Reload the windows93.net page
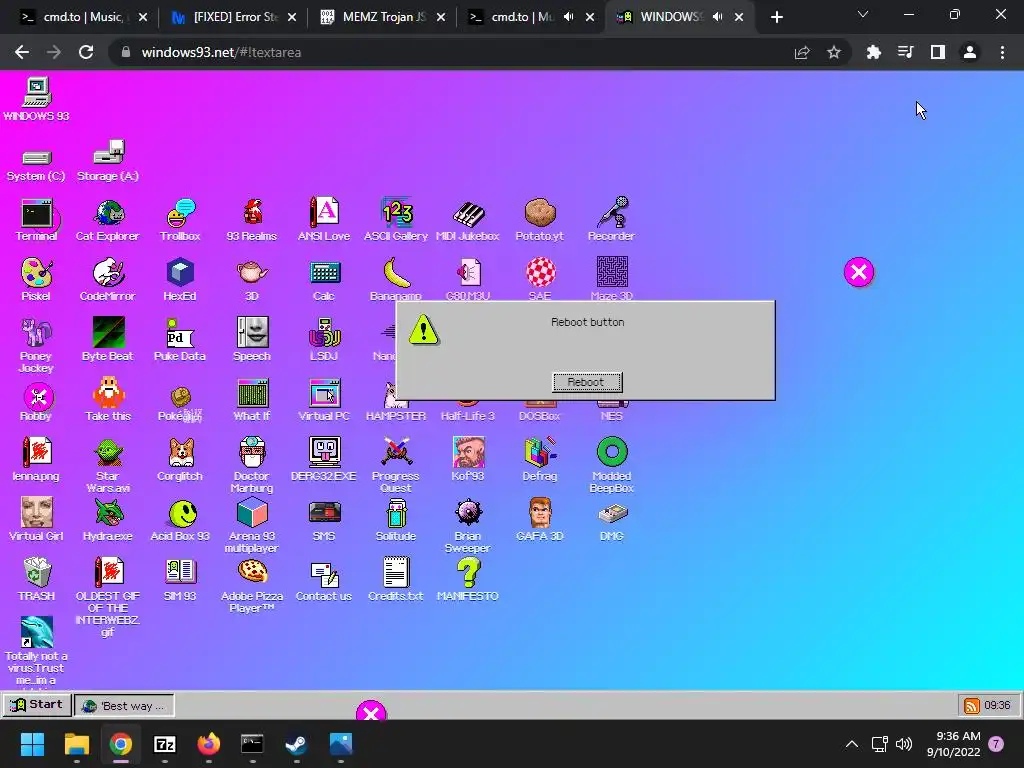Image resolution: width=1024 pixels, height=768 pixels. coord(86,52)
